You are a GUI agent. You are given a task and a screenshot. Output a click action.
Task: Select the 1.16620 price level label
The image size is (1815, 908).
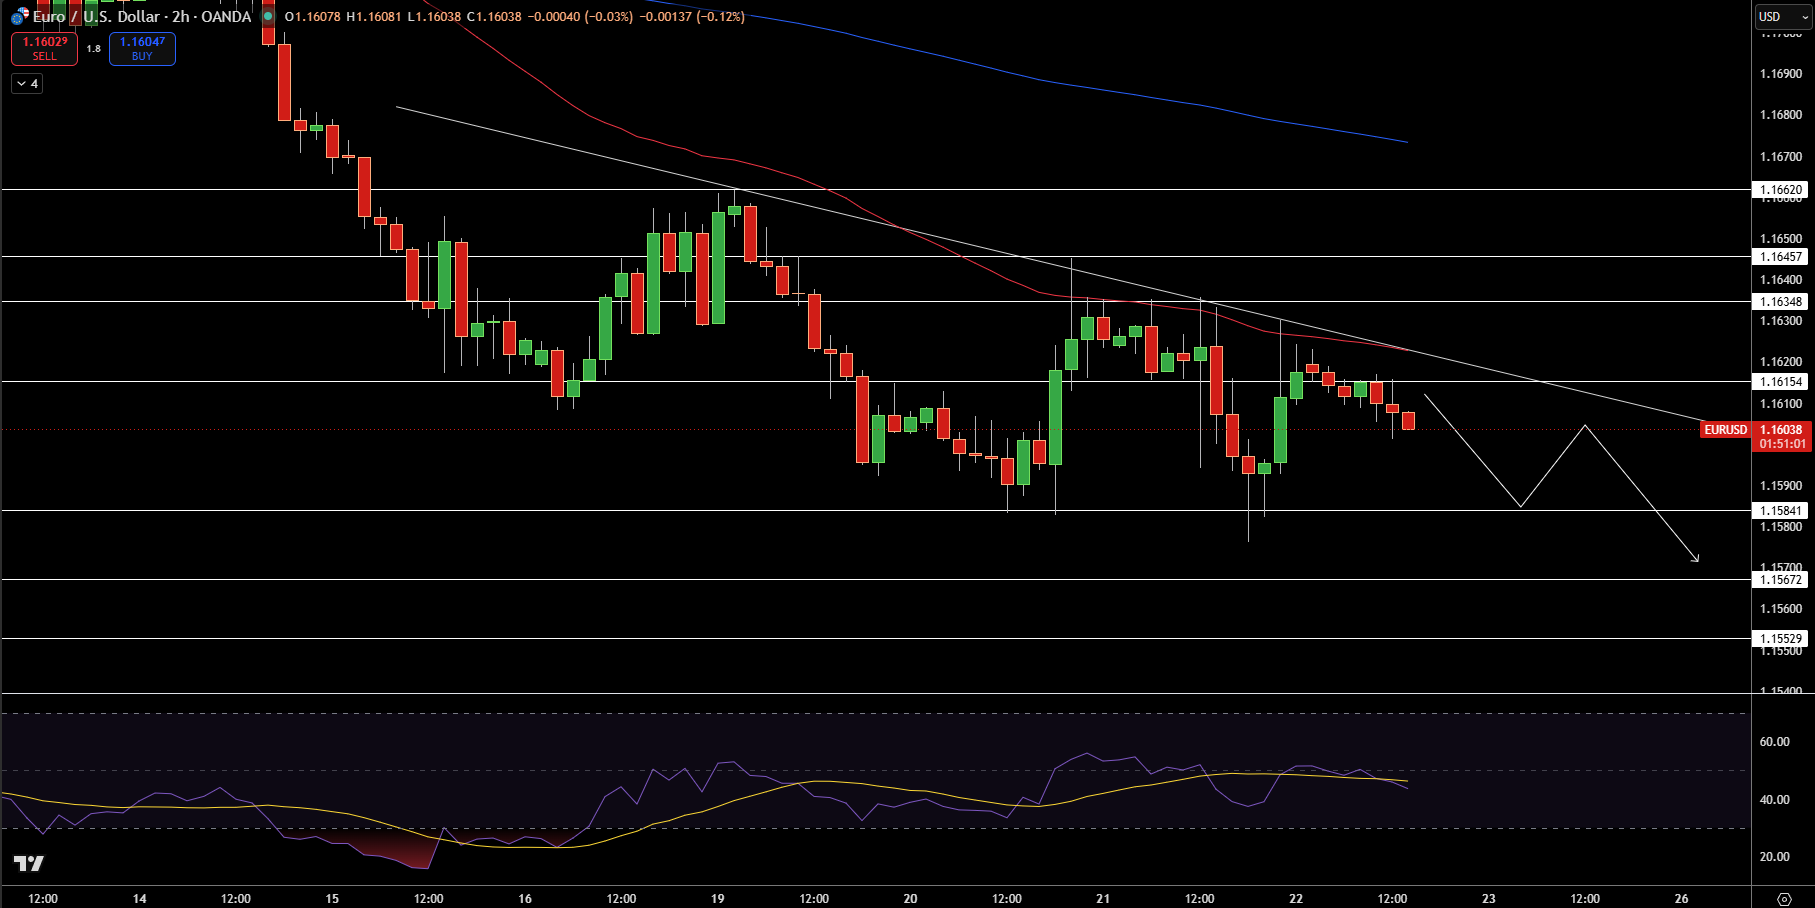click(1780, 189)
